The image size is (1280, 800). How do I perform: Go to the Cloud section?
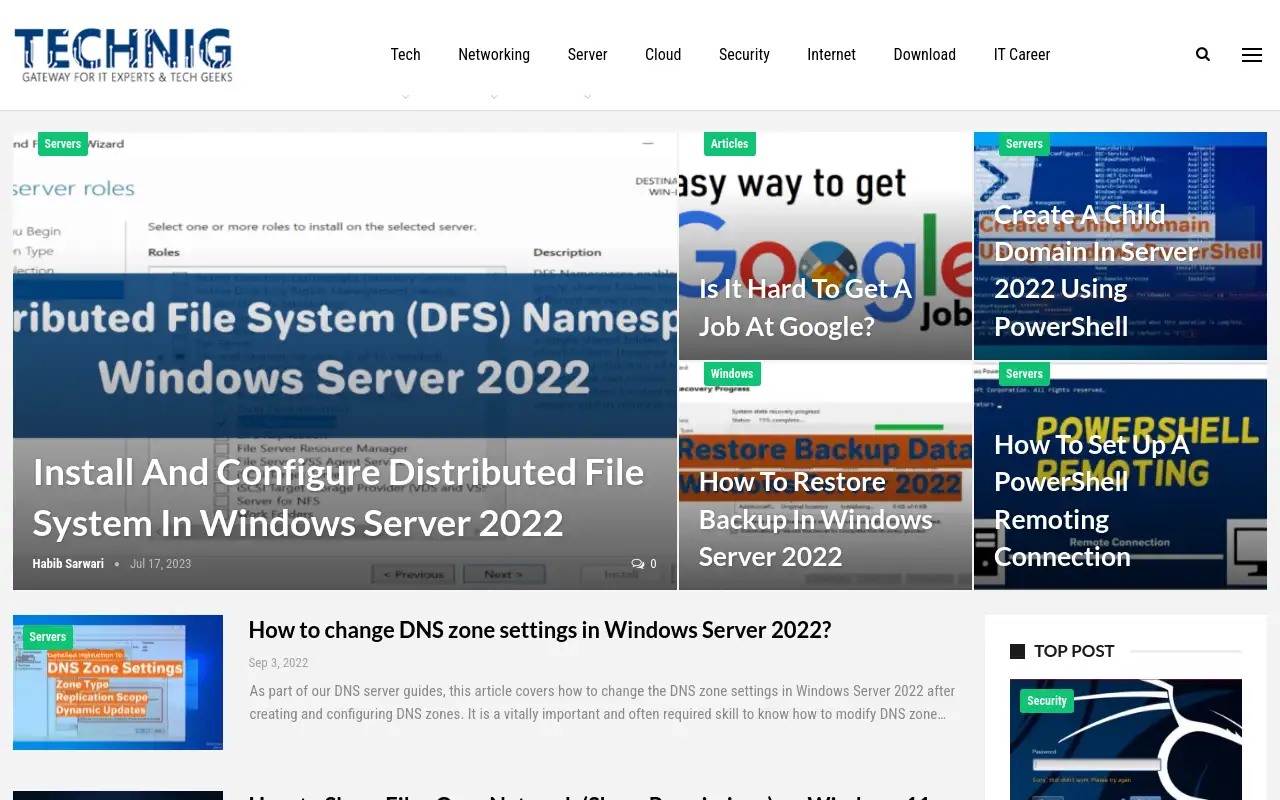point(663,55)
